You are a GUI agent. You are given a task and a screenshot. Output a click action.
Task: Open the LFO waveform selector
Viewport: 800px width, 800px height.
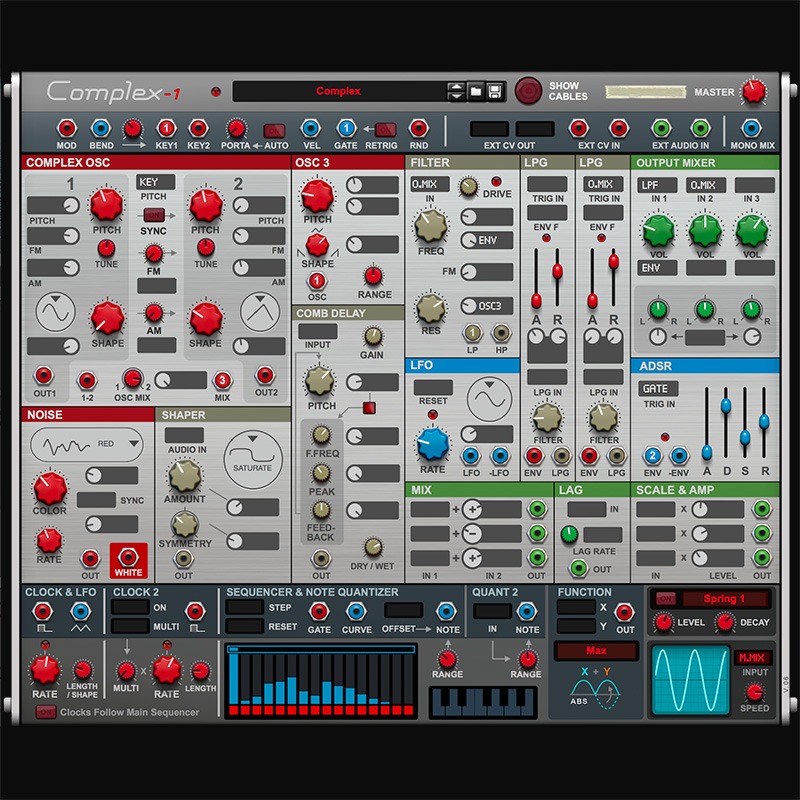coord(489,399)
